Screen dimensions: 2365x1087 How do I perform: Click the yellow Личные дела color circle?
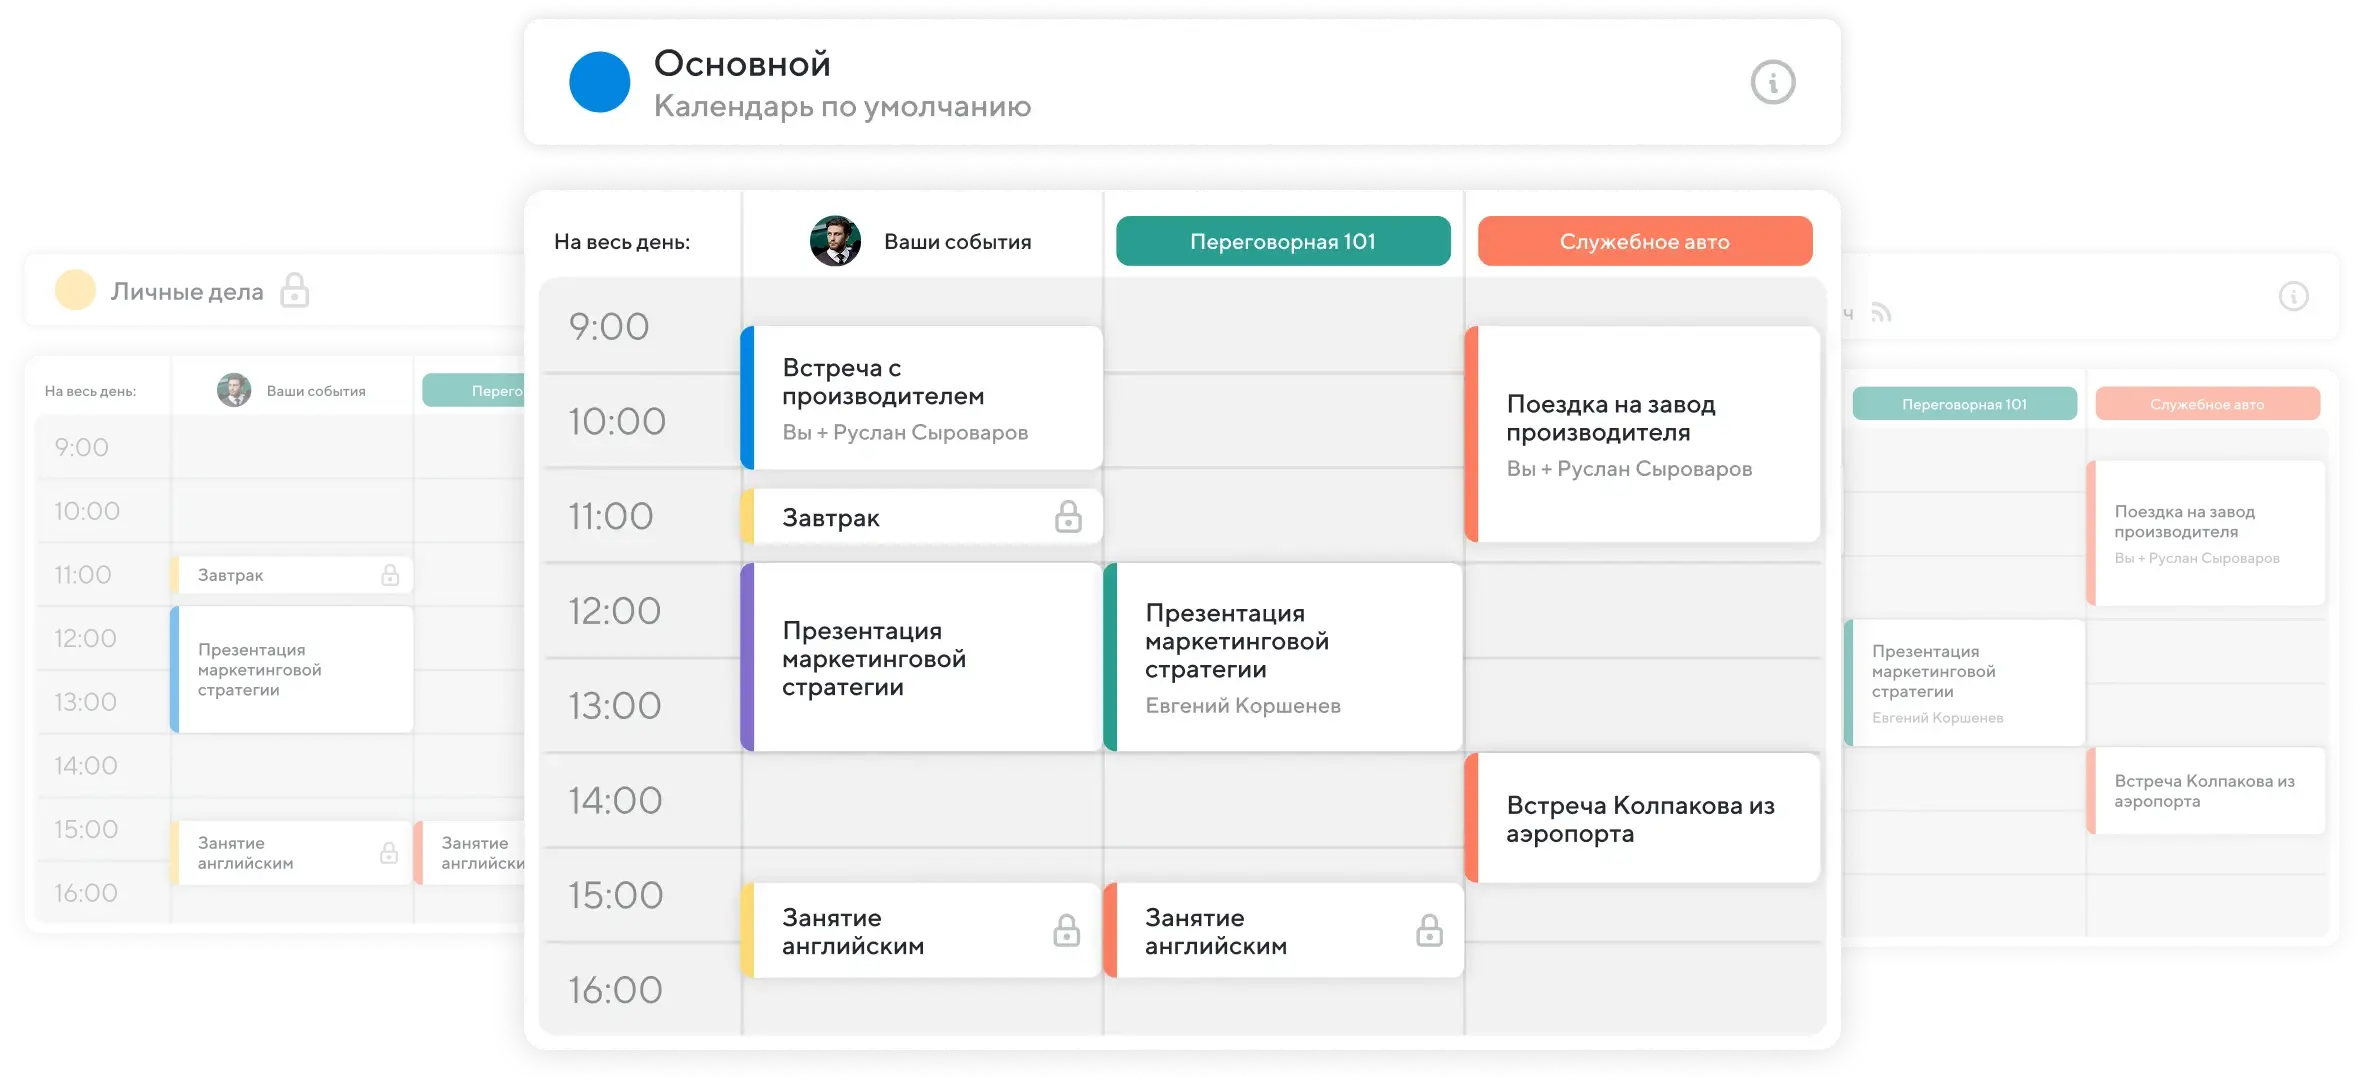(75, 290)
